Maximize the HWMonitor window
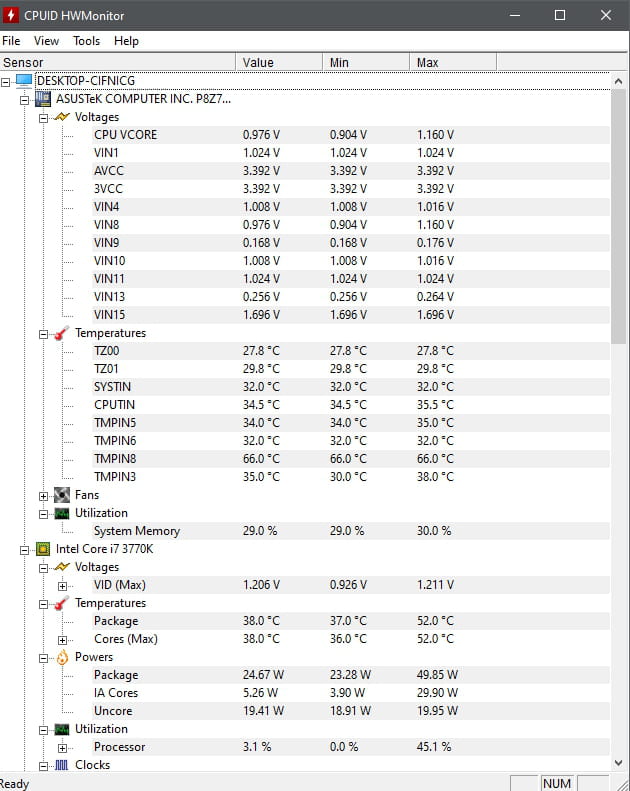This screenshot has width=630, height=791. click(x=560, y=15)
